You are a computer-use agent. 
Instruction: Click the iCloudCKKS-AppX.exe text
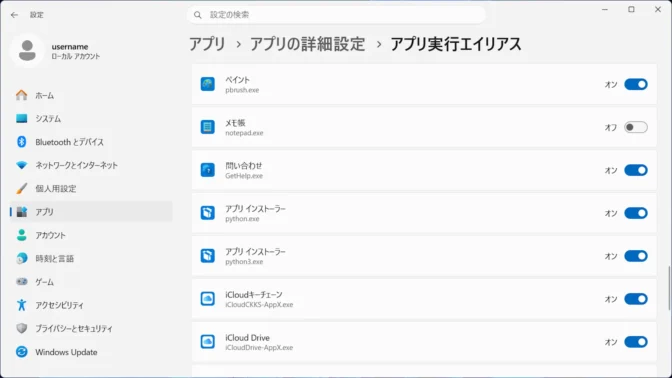point(259,305)
